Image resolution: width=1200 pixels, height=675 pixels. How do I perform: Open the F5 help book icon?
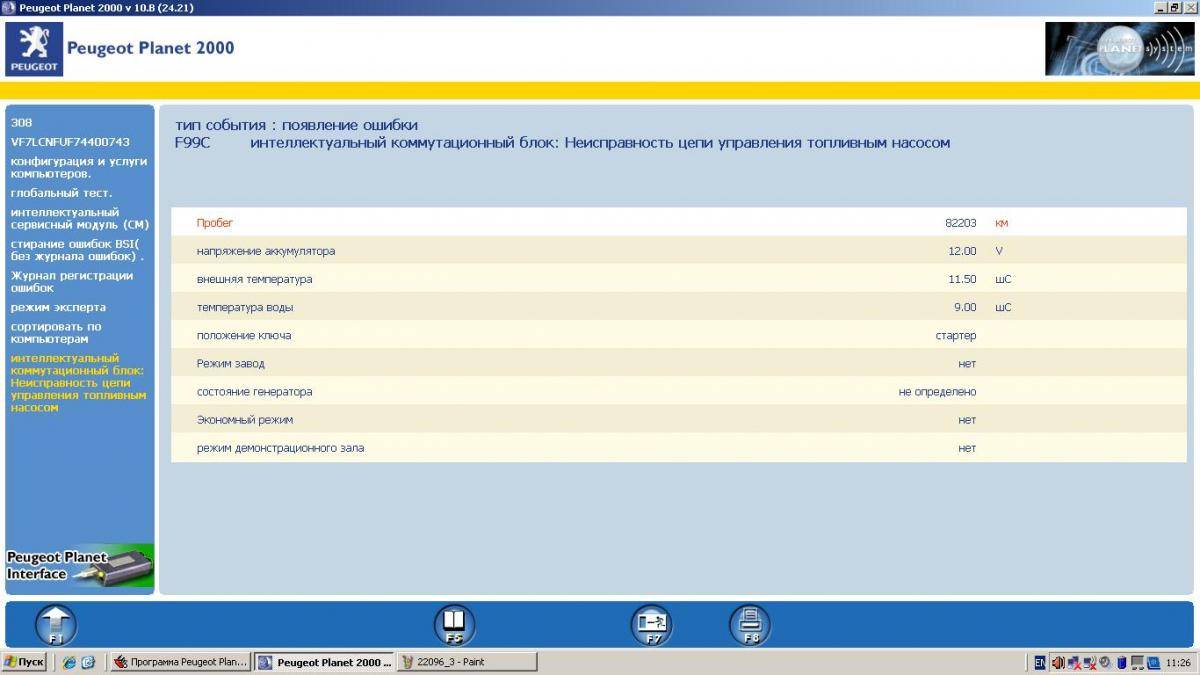click(x=454, y=625)
